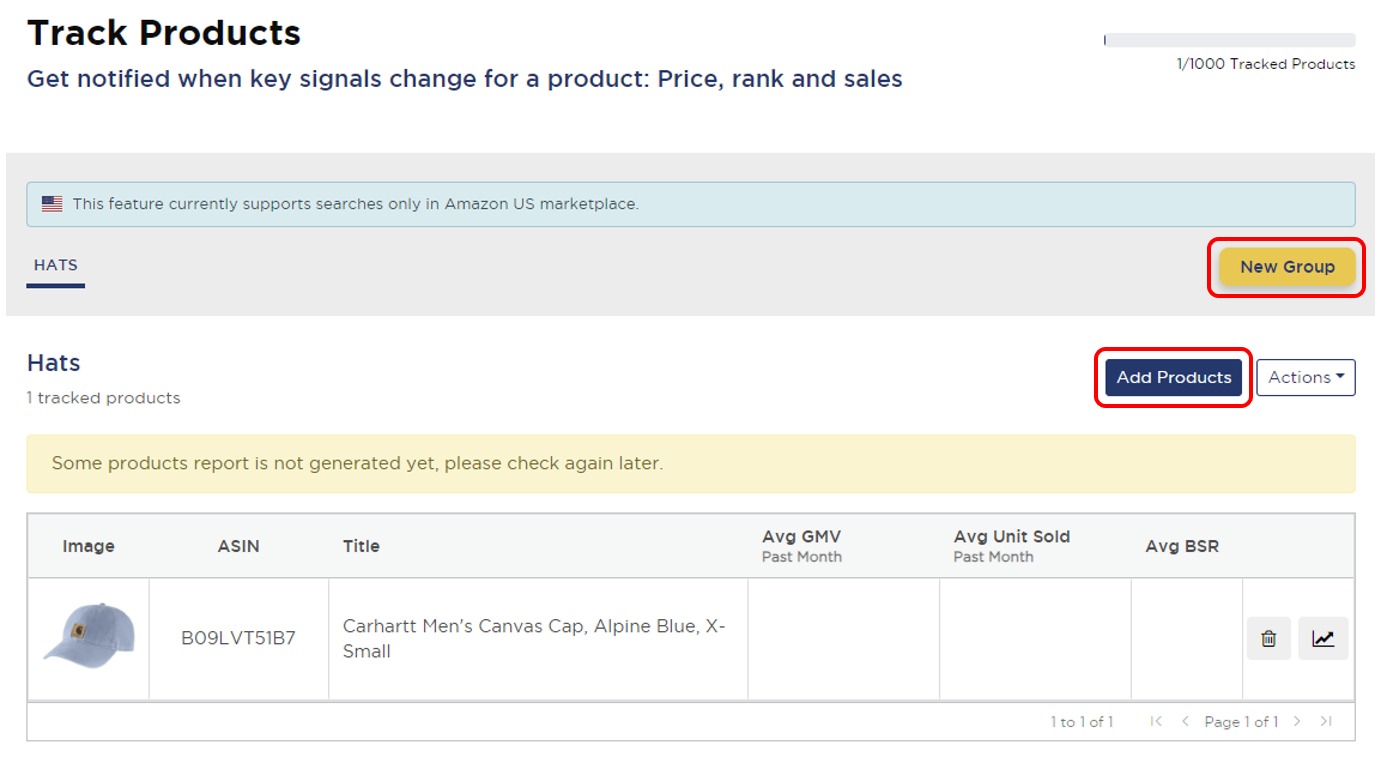Go to the first page of results

point(1156,721)
